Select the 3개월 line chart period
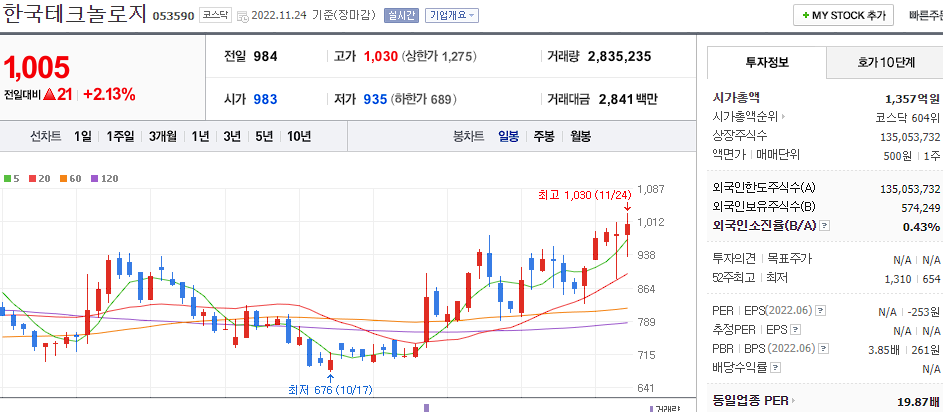The image size is (943, 412). 163,136
